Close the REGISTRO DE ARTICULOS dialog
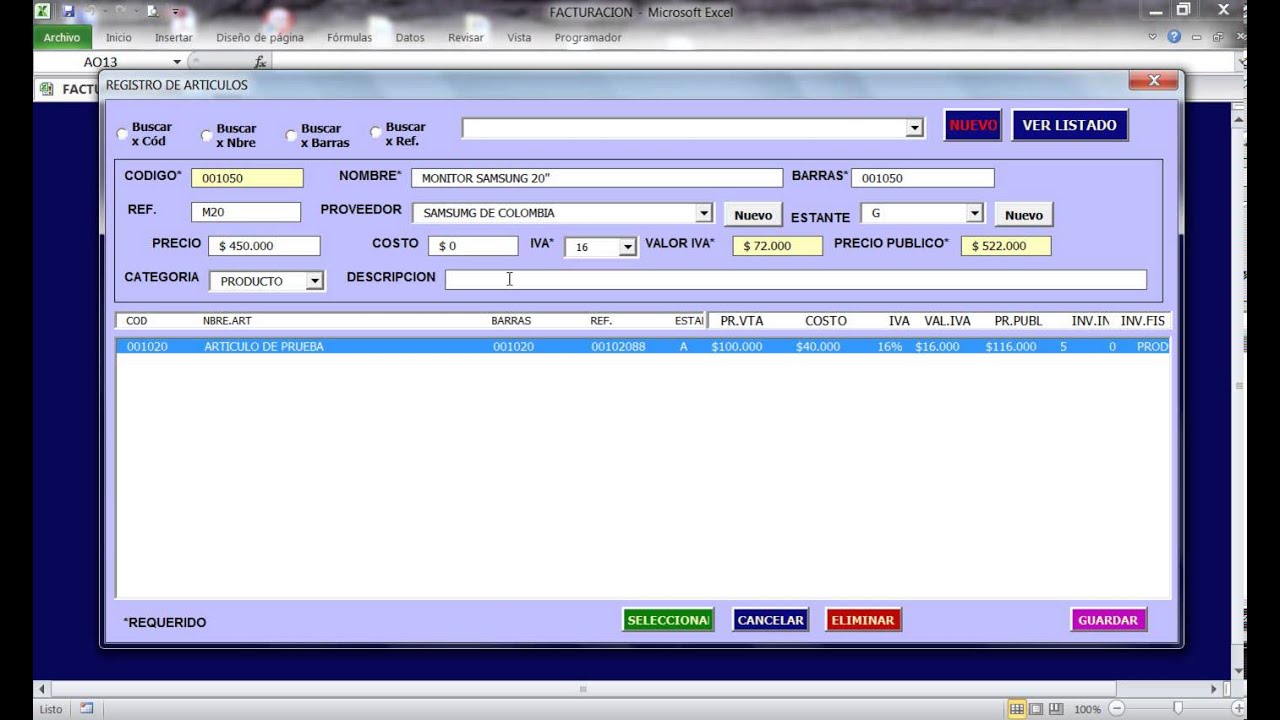Screen dimensions: 1280x720 (1154, 81)
